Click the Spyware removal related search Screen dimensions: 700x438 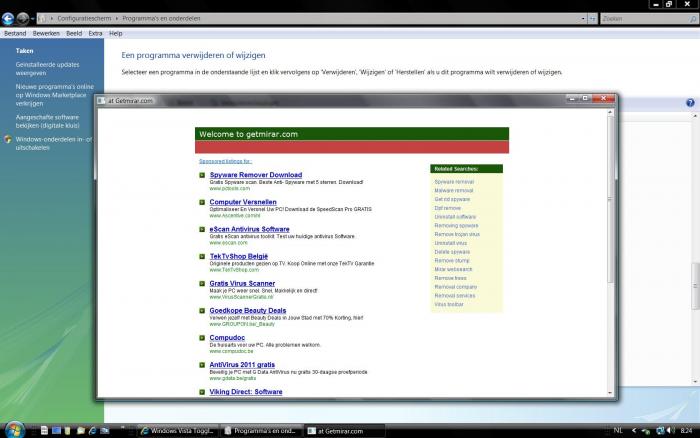[x=454, y=182]
